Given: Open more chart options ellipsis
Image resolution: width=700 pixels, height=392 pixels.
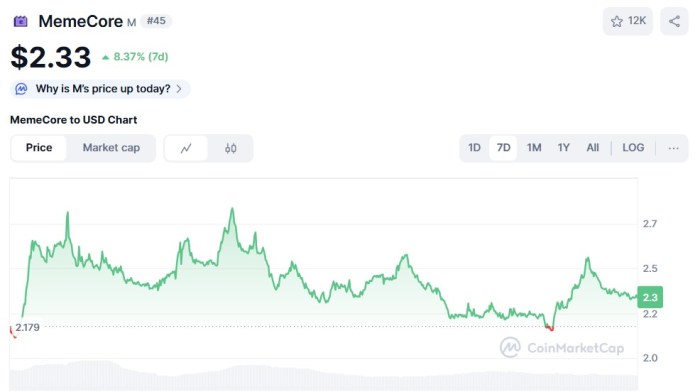Looking at the screenshot, I should pyautogui.click(x=673, y=148).
